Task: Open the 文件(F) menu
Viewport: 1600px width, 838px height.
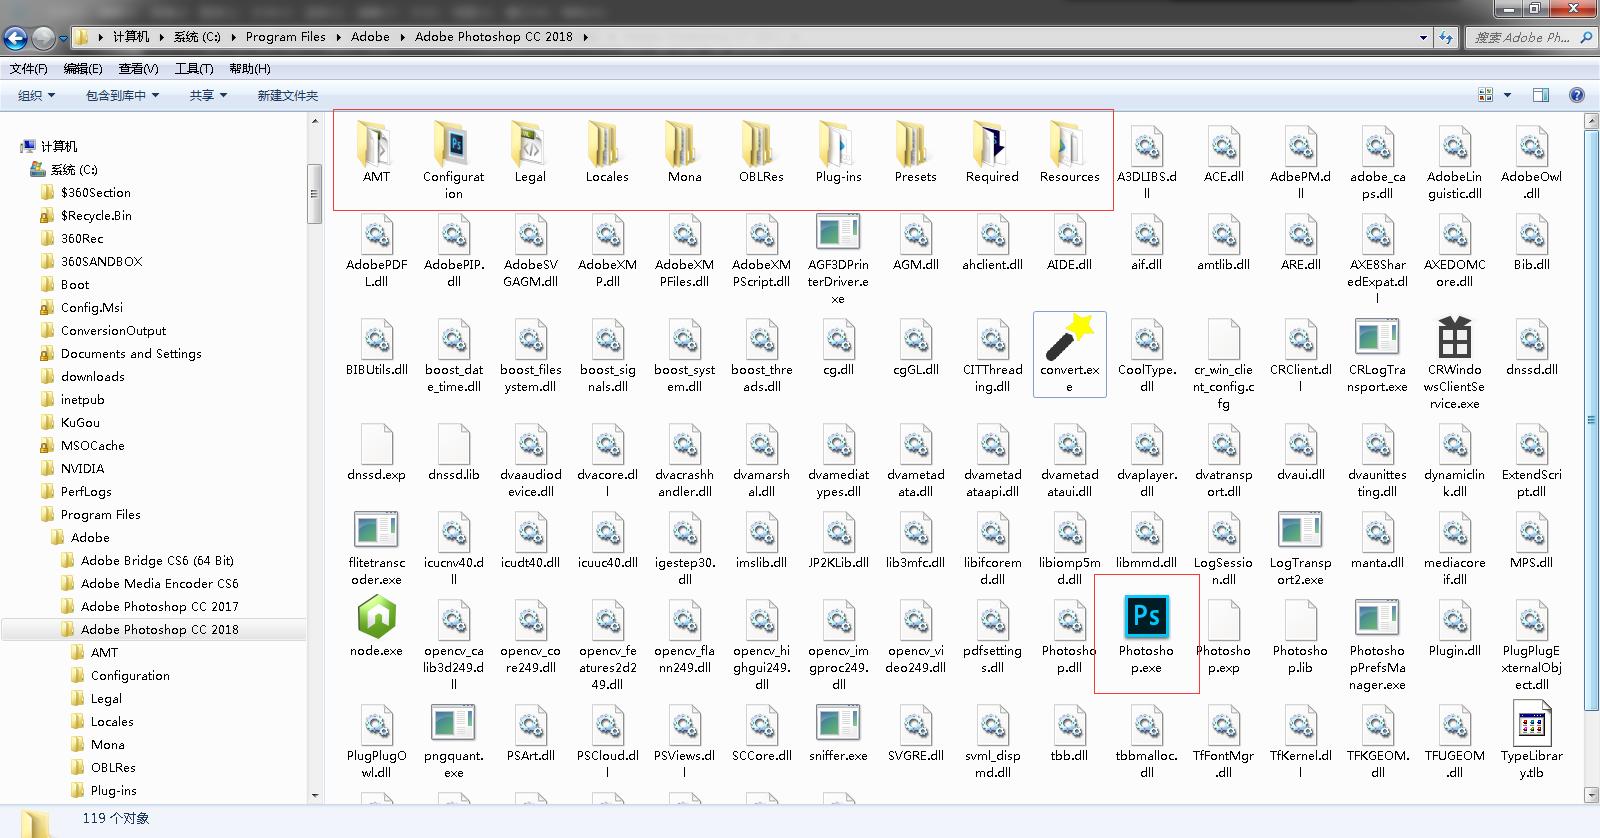Action: pyautogui.click(x=28, y=68)
